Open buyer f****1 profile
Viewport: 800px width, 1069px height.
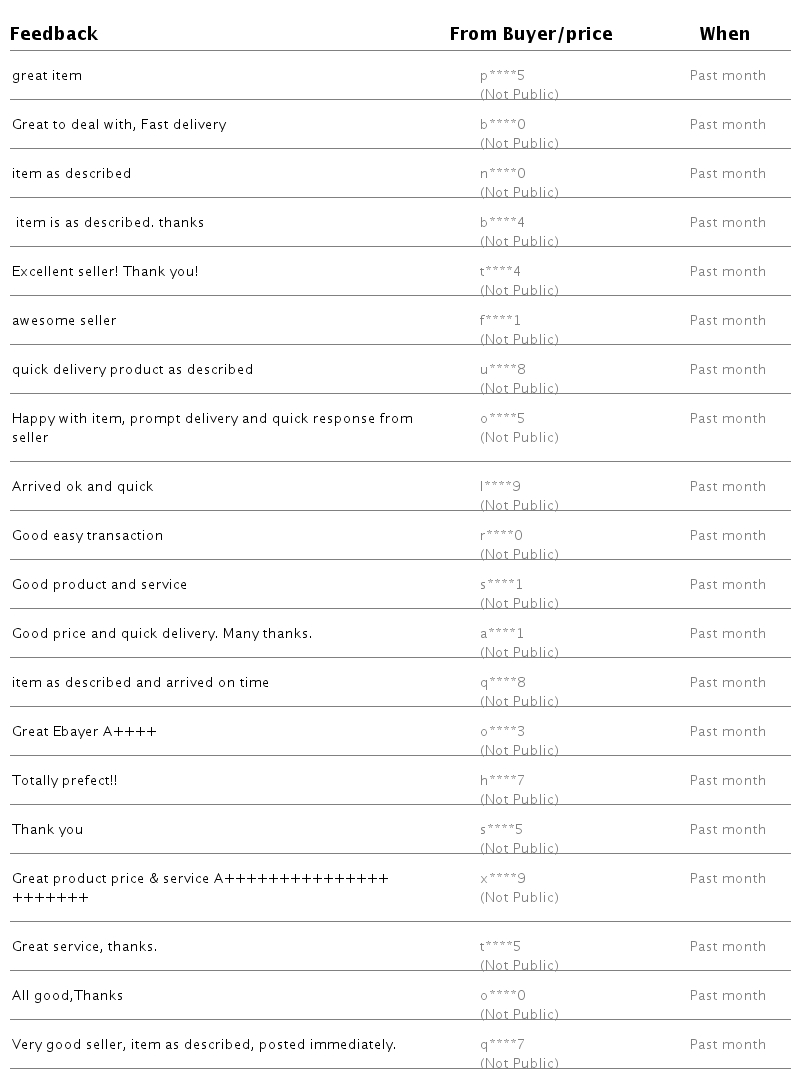click(500, 321)
